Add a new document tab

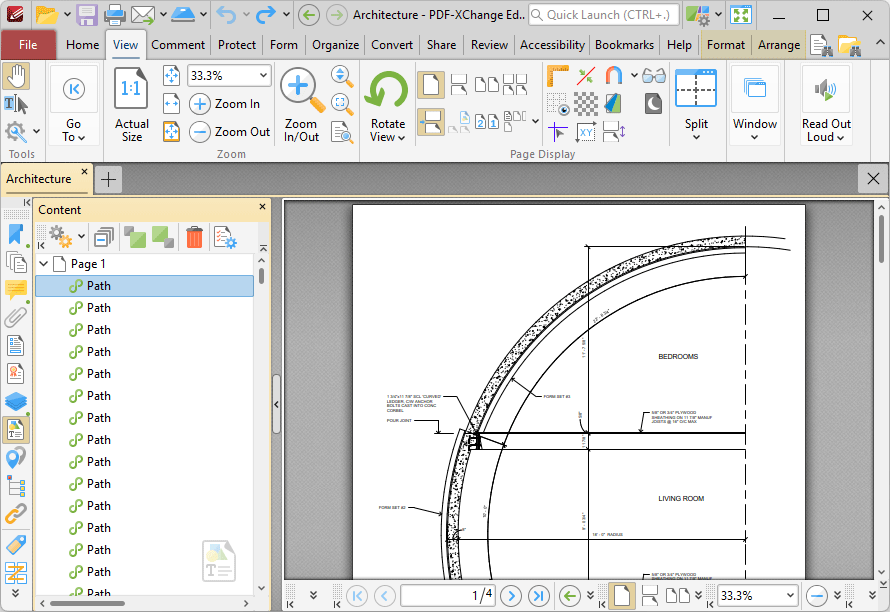[x=108, y=180]
